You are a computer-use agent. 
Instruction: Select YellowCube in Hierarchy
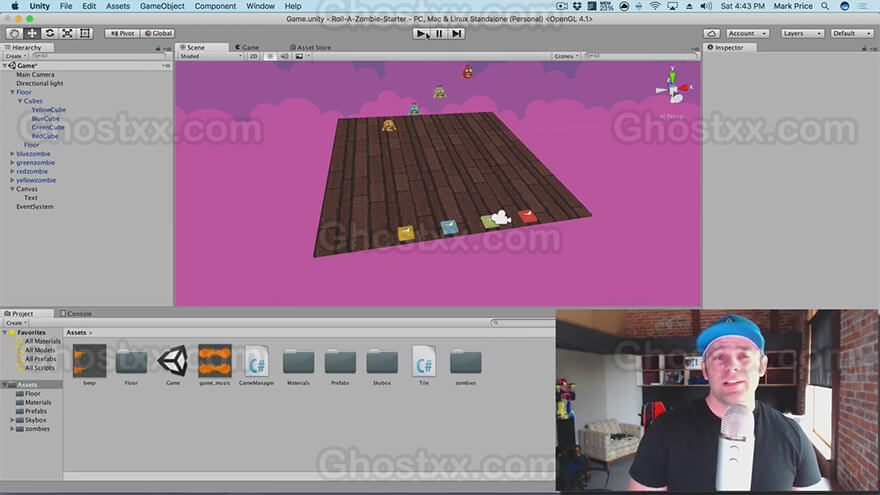coord(49,109)
